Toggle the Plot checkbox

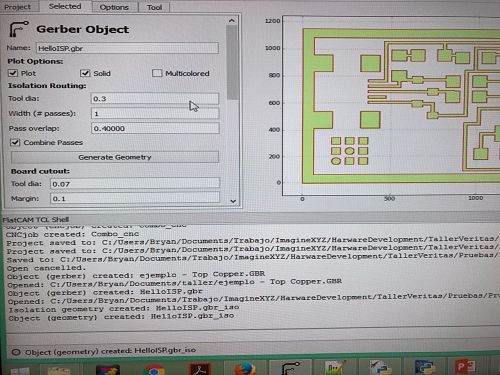[13, 73]
